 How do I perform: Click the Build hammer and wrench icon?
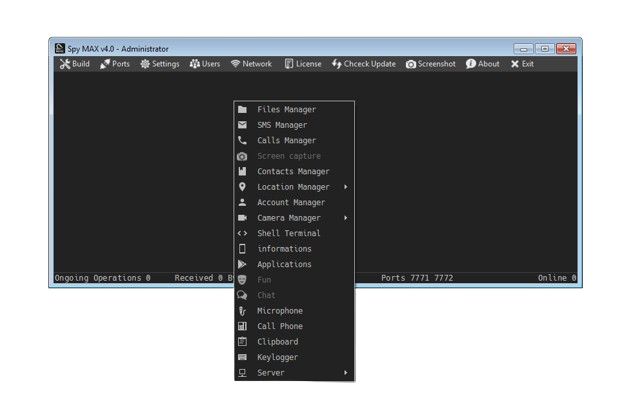64,64
